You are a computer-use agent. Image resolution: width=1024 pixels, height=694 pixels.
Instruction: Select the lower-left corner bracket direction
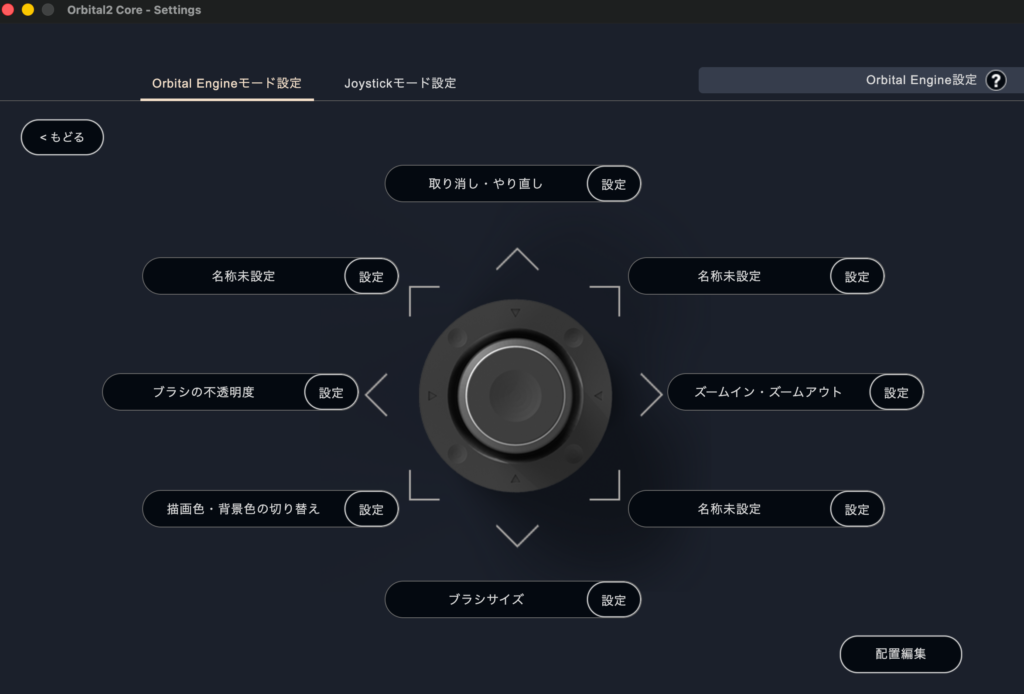coord(424,485)
